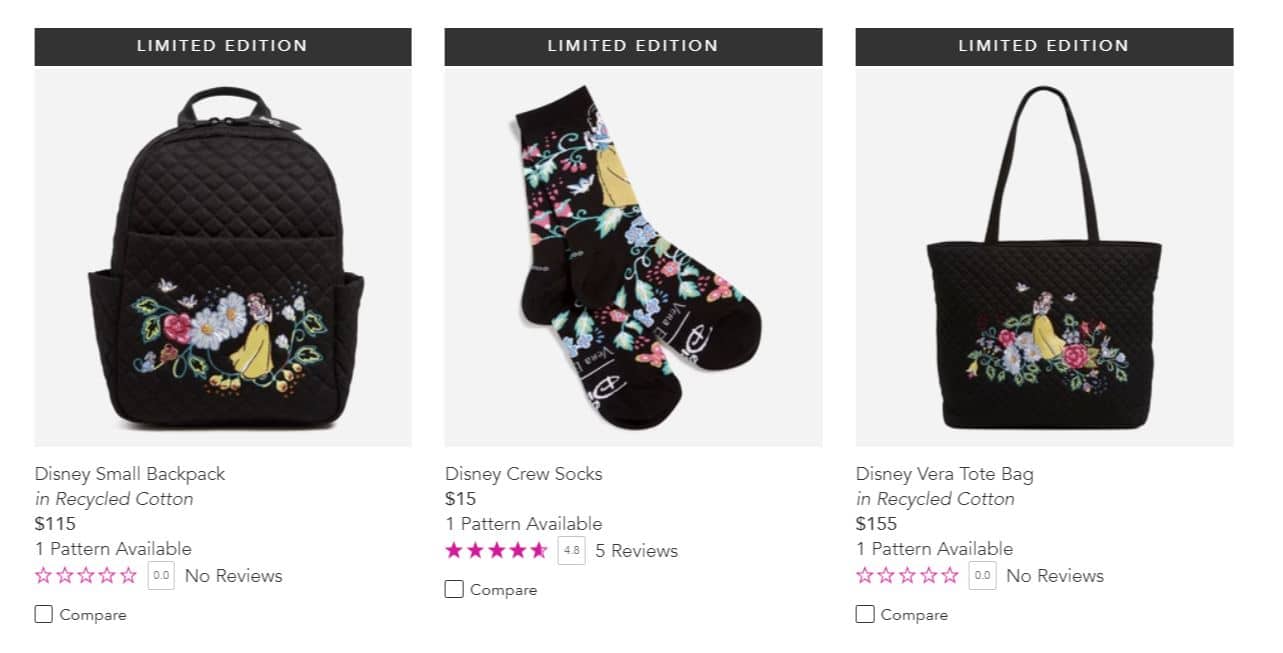Check Compare for Disney Small Backpack
The height and width of the screenshot is (653, 1283).
pyautogui.click(x=44, y=614)
